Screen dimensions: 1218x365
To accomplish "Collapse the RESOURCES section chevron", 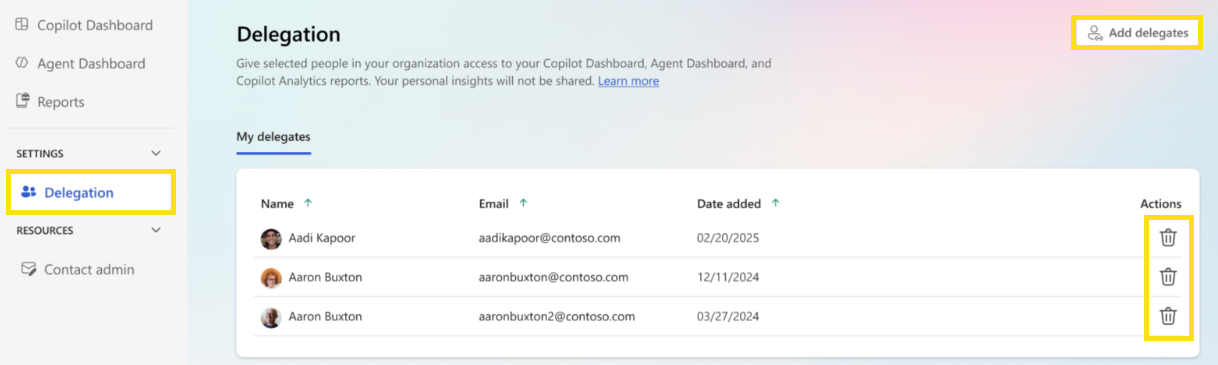I will [x=155, y=230].
